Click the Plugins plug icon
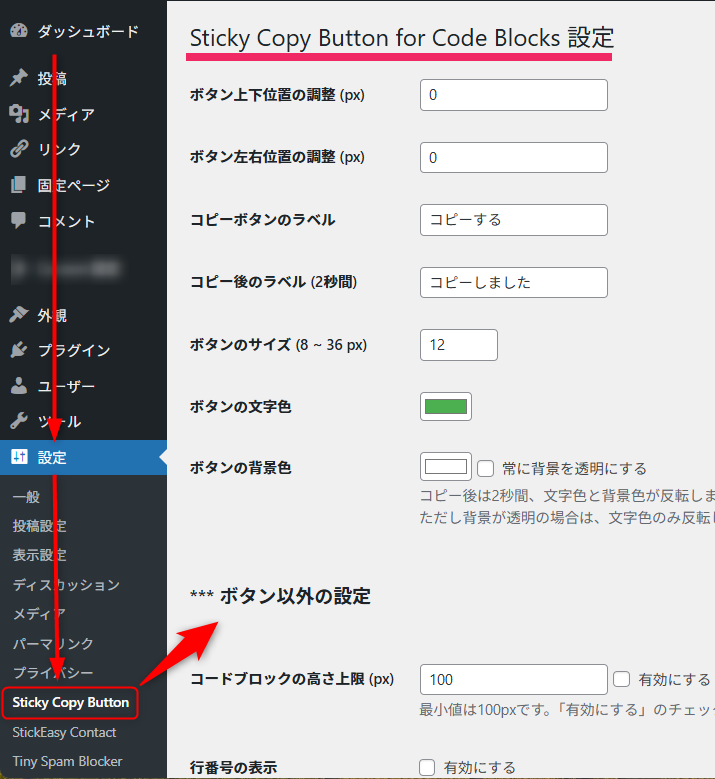 click(19, 350)
